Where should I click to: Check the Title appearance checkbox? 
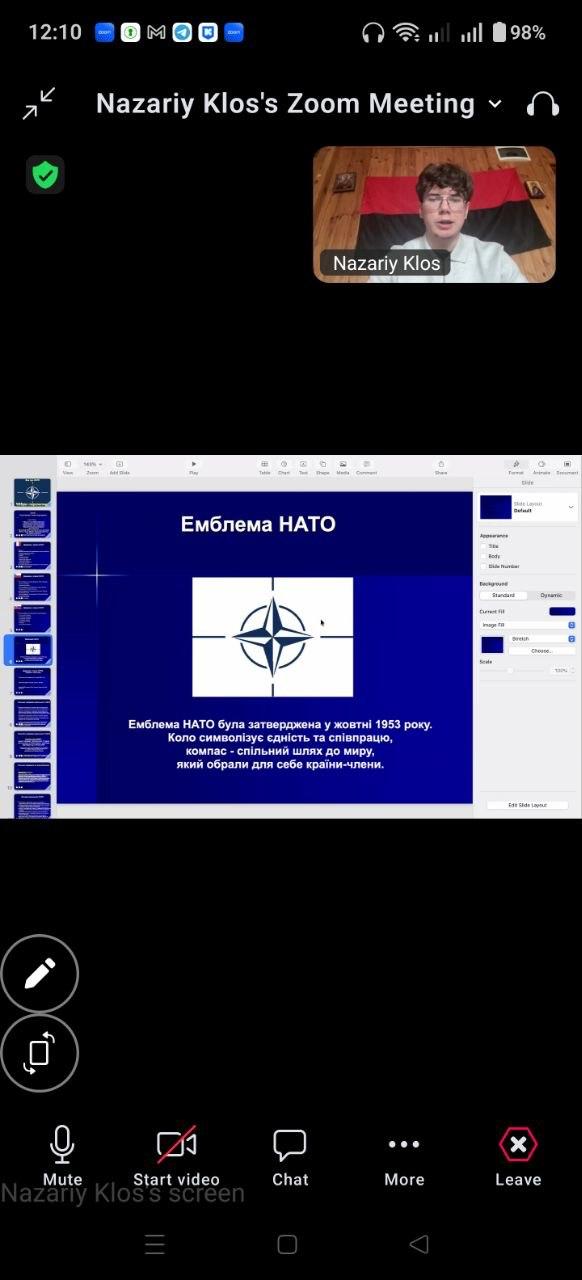[483, 546]
